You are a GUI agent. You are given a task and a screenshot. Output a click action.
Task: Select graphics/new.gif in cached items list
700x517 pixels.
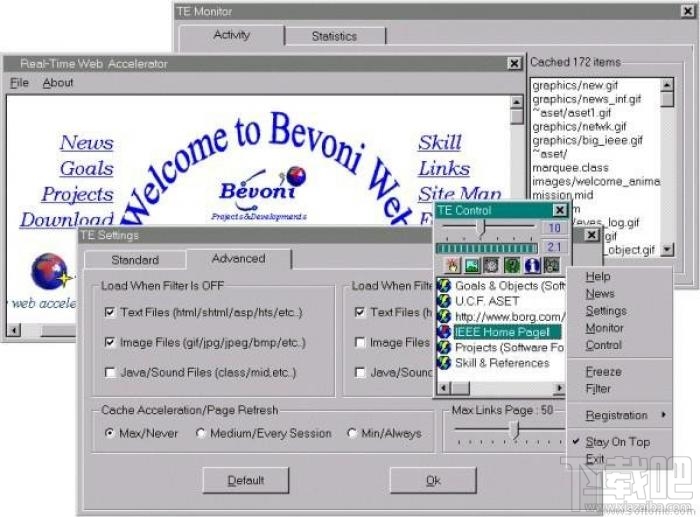click(575, 85)
